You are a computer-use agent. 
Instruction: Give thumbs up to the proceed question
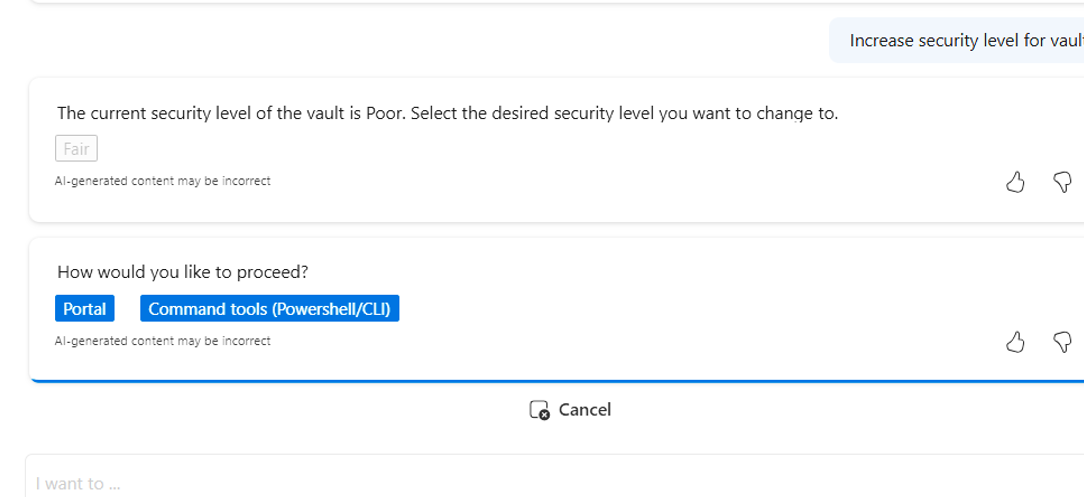(1014, 342)
